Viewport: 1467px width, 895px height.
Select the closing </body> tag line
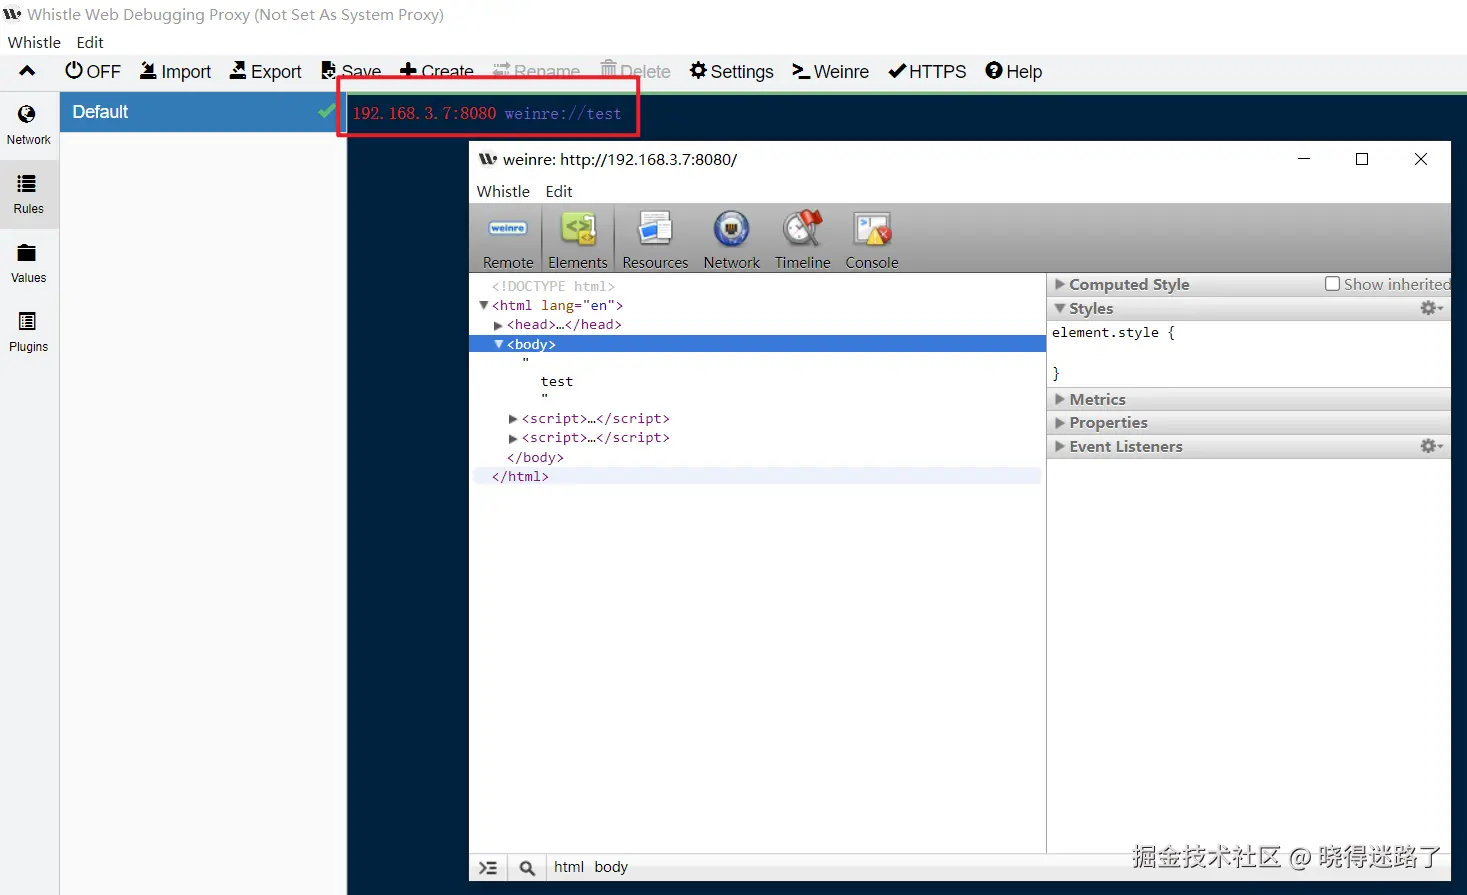[x=535, y=457]
